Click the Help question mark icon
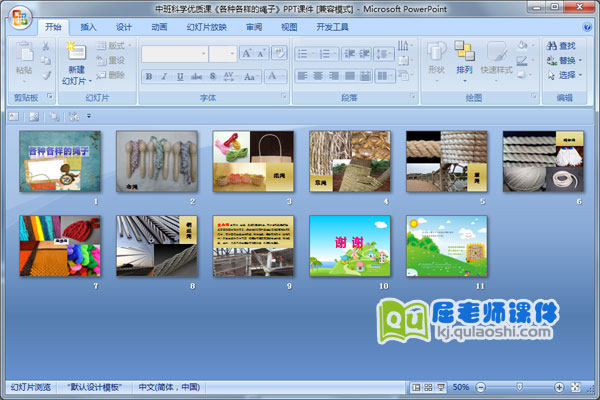600x400 pixels. 586,27
